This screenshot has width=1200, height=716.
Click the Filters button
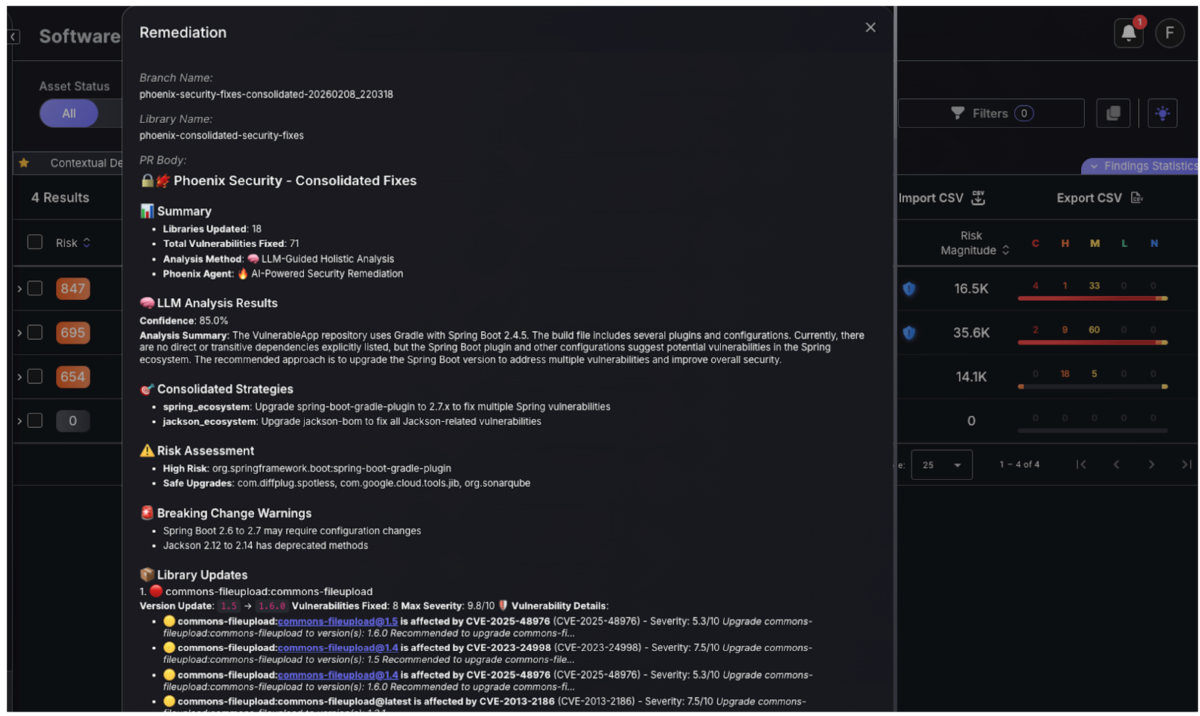(x=990, y=113)
